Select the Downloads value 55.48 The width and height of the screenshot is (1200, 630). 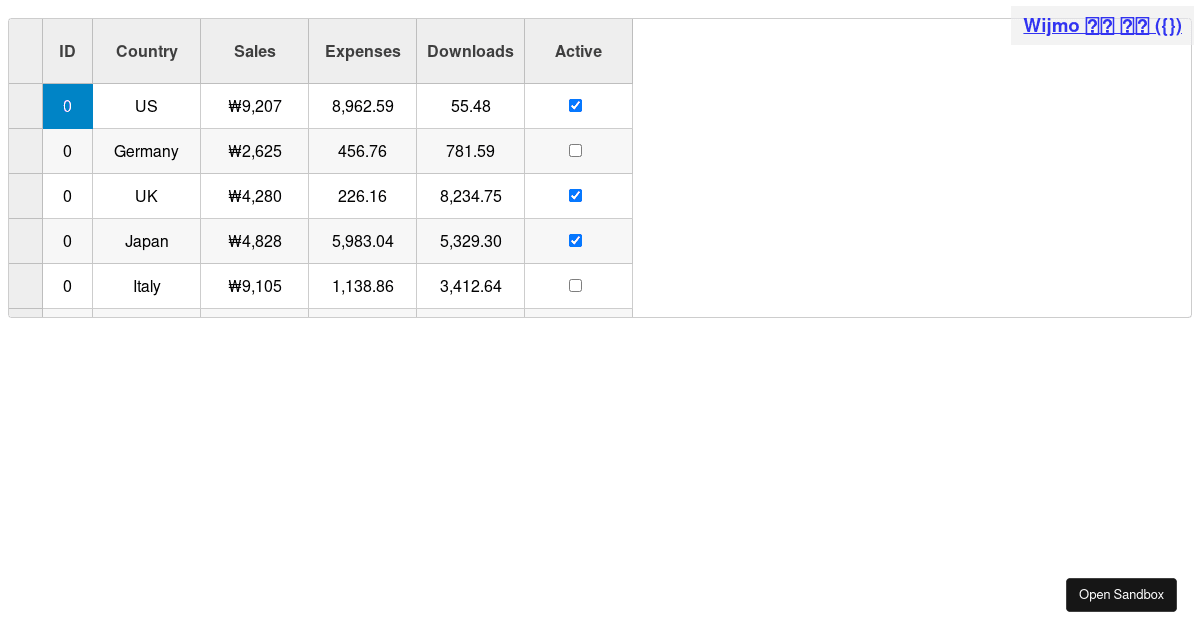(471, 106)
